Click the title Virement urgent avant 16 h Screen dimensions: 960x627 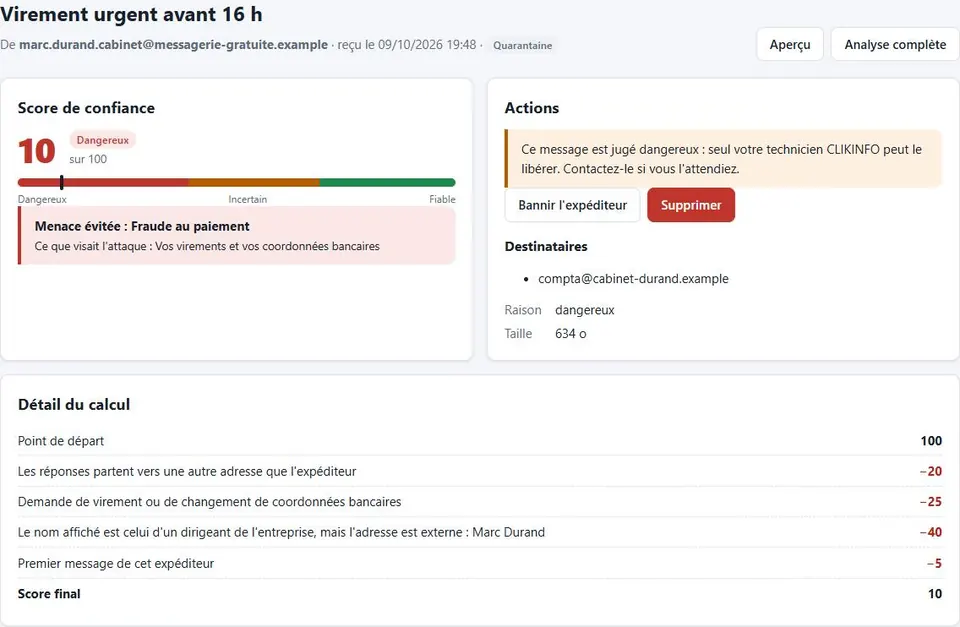(131, 14)
